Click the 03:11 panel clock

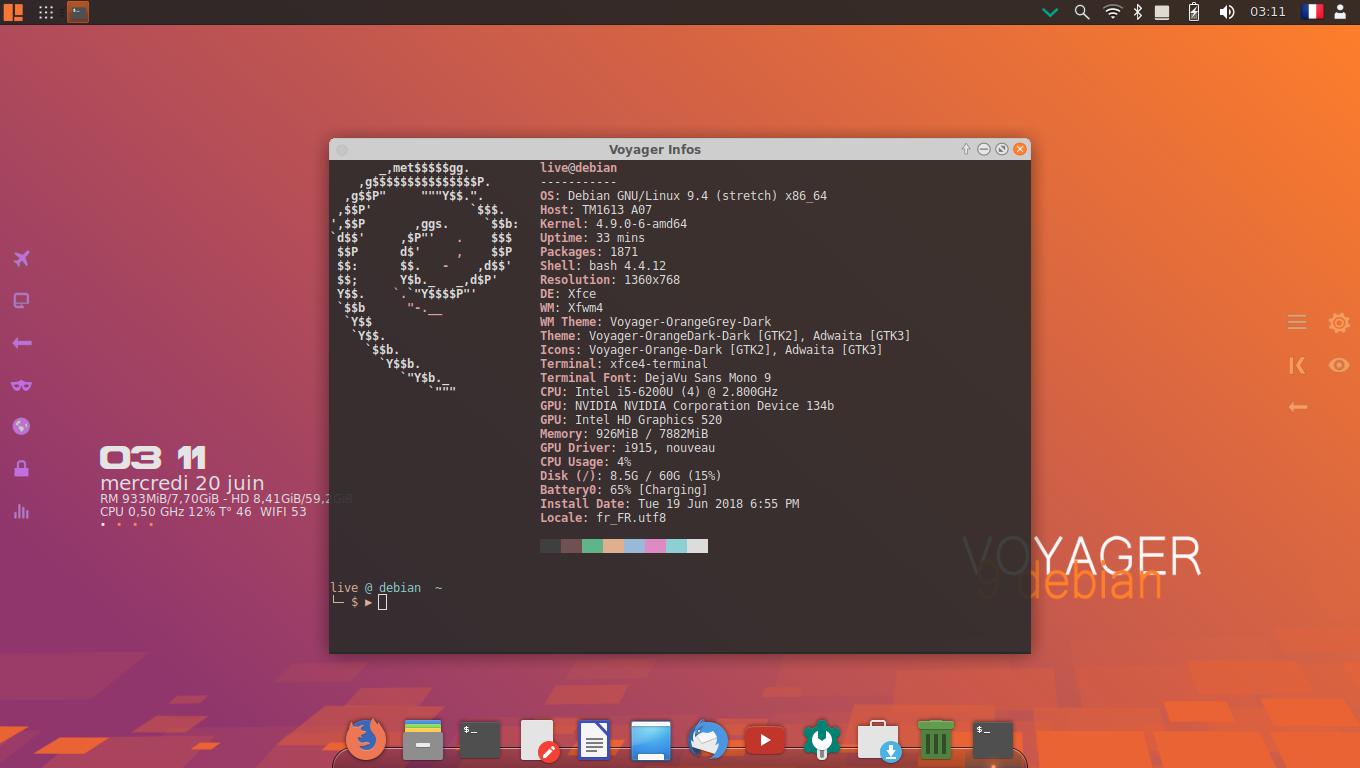[1267, 12]
